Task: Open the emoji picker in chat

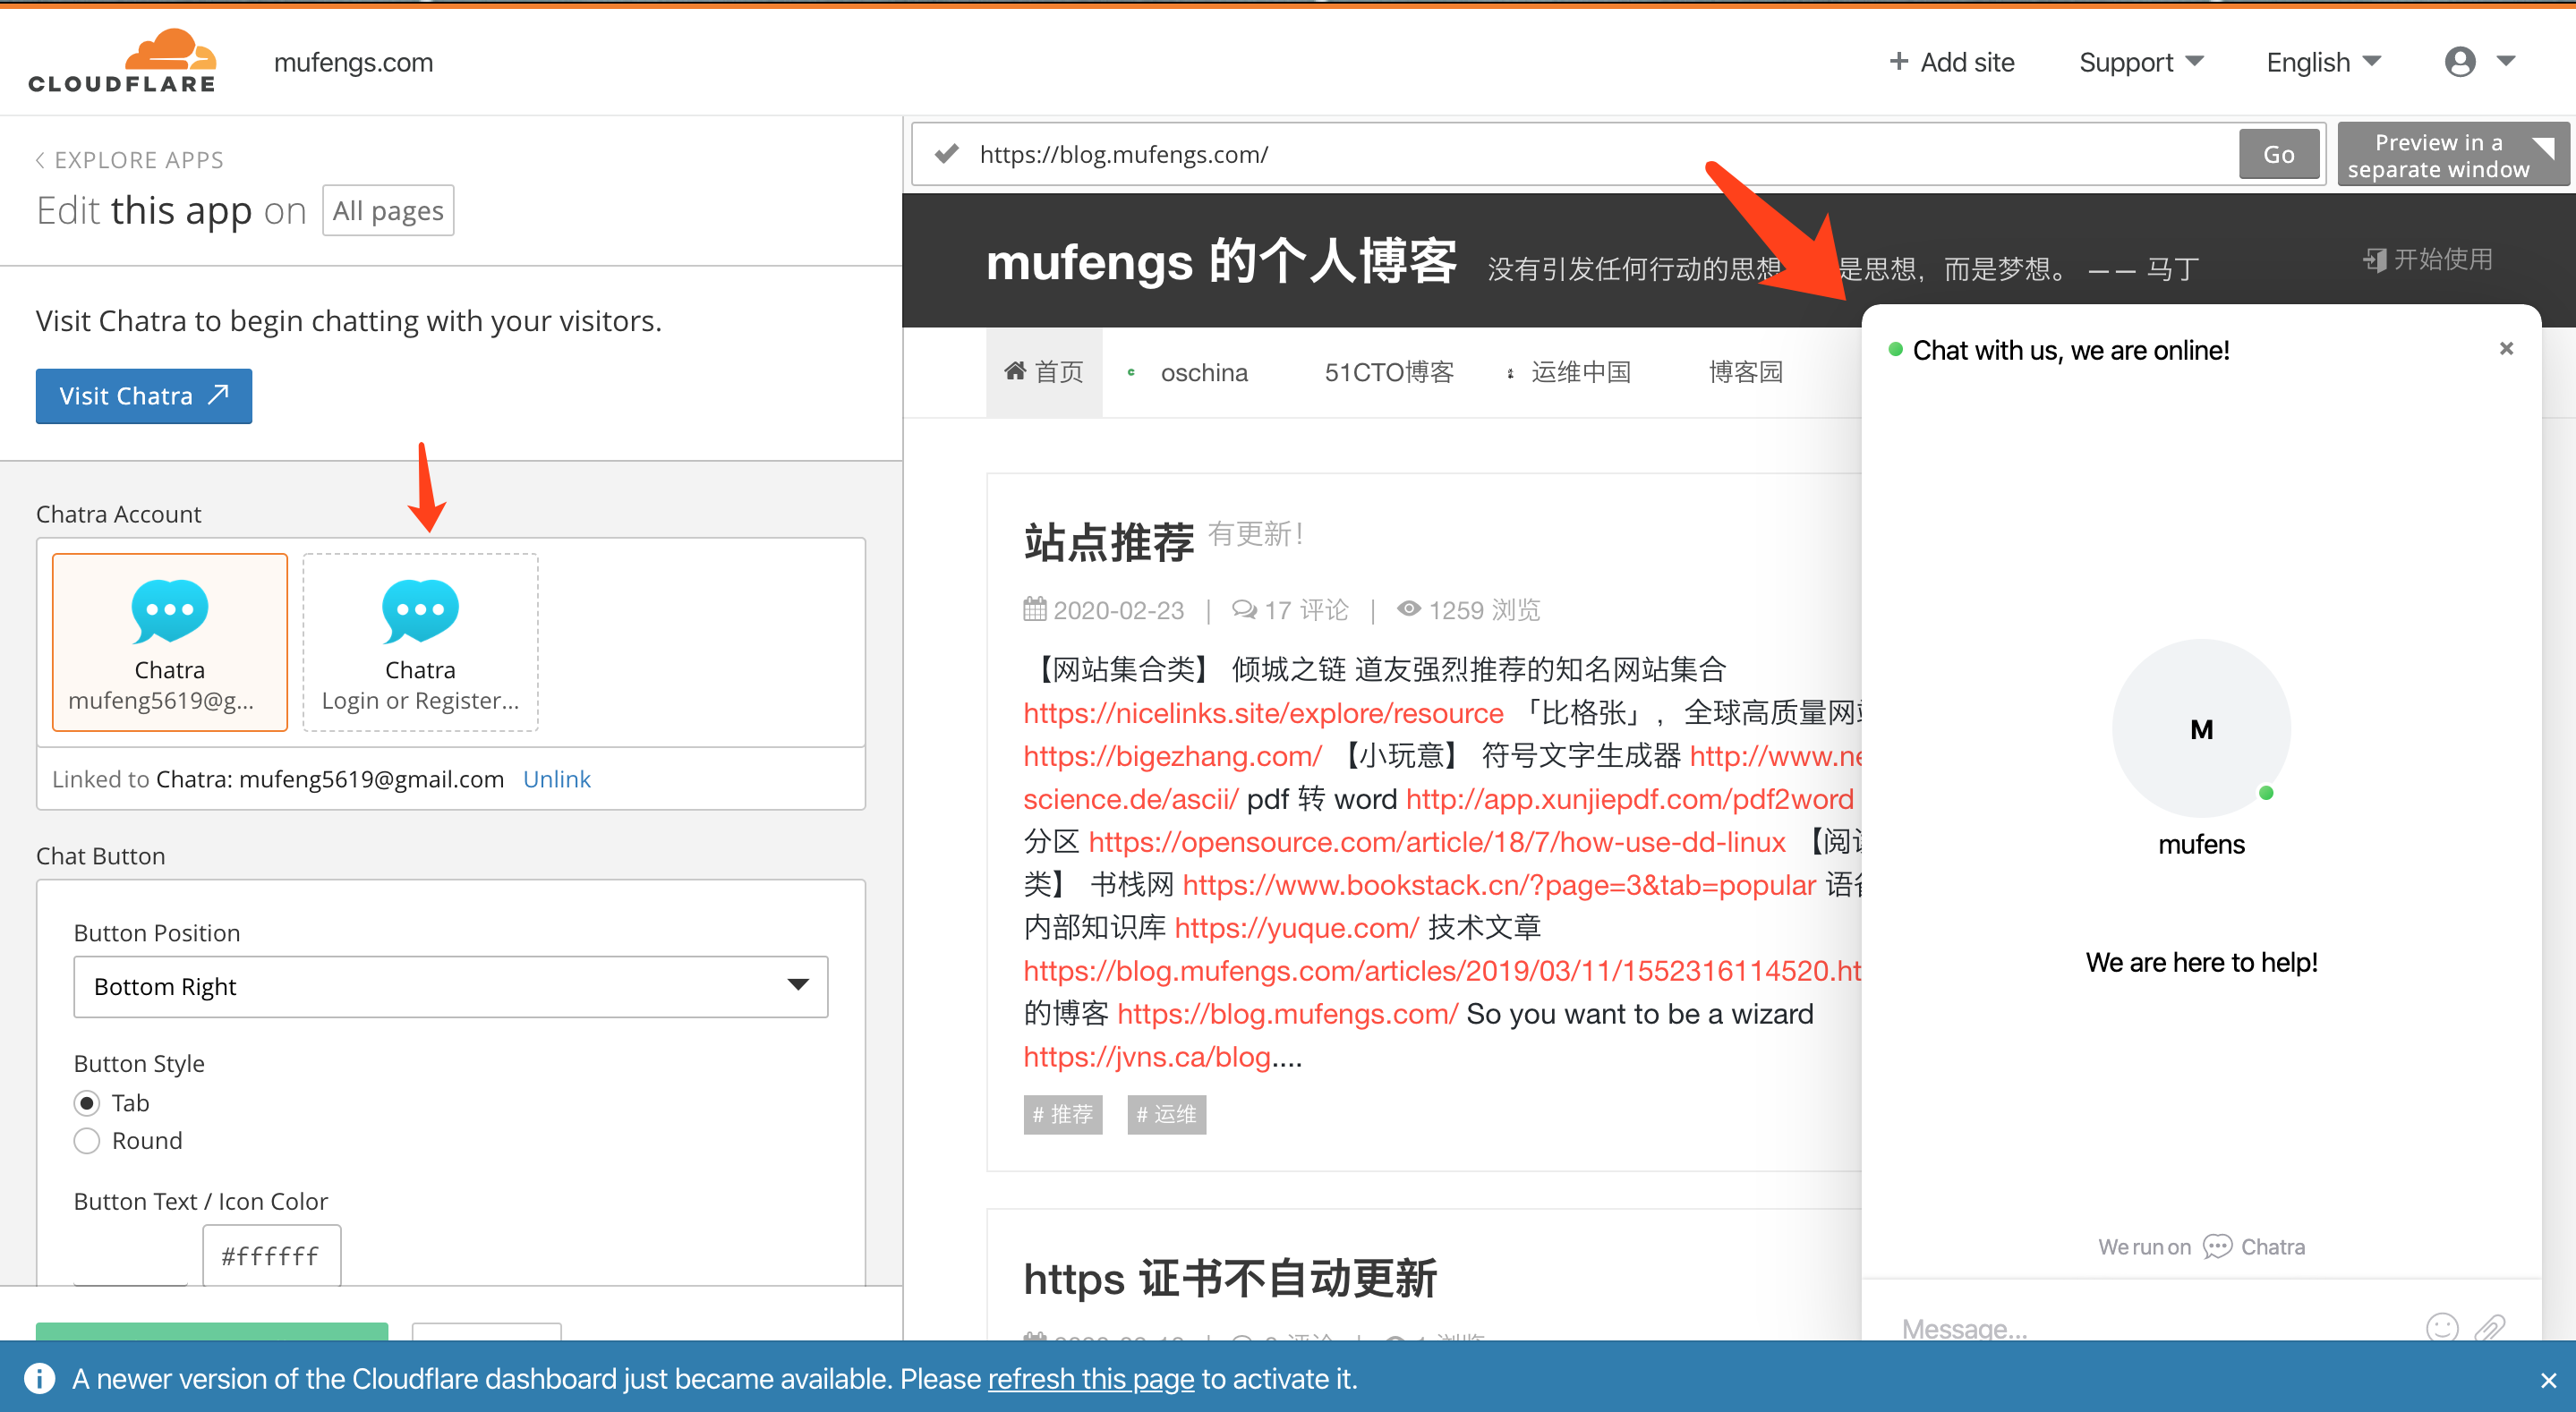Action: [2441, 1327]
